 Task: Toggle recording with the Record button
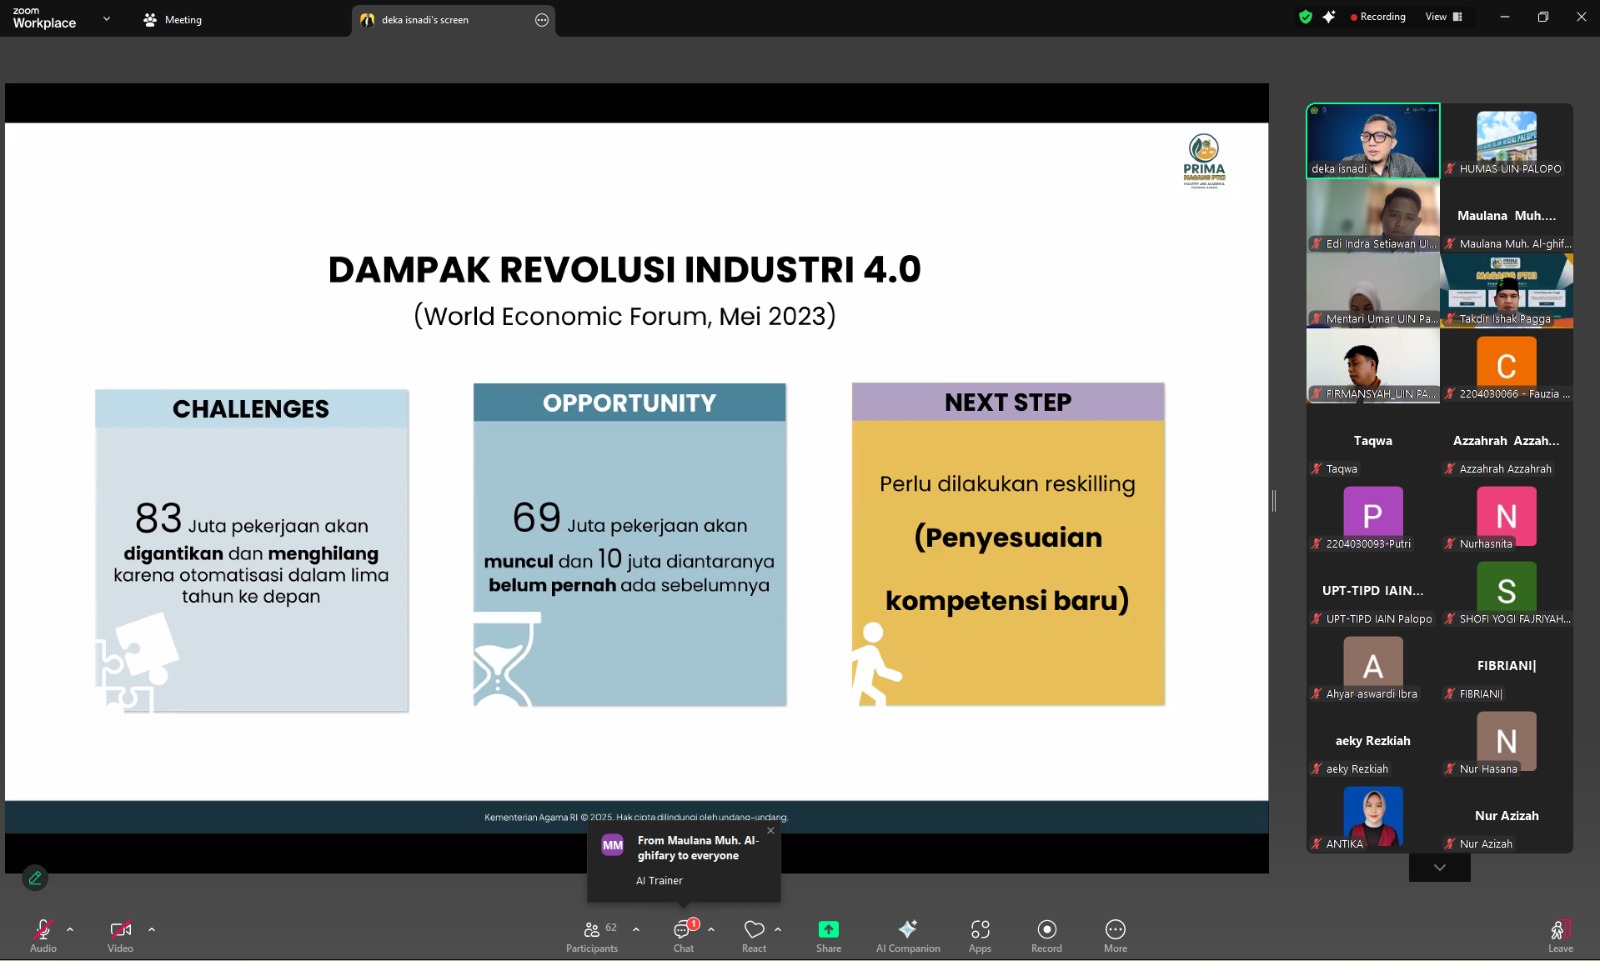coord(1046,935)
